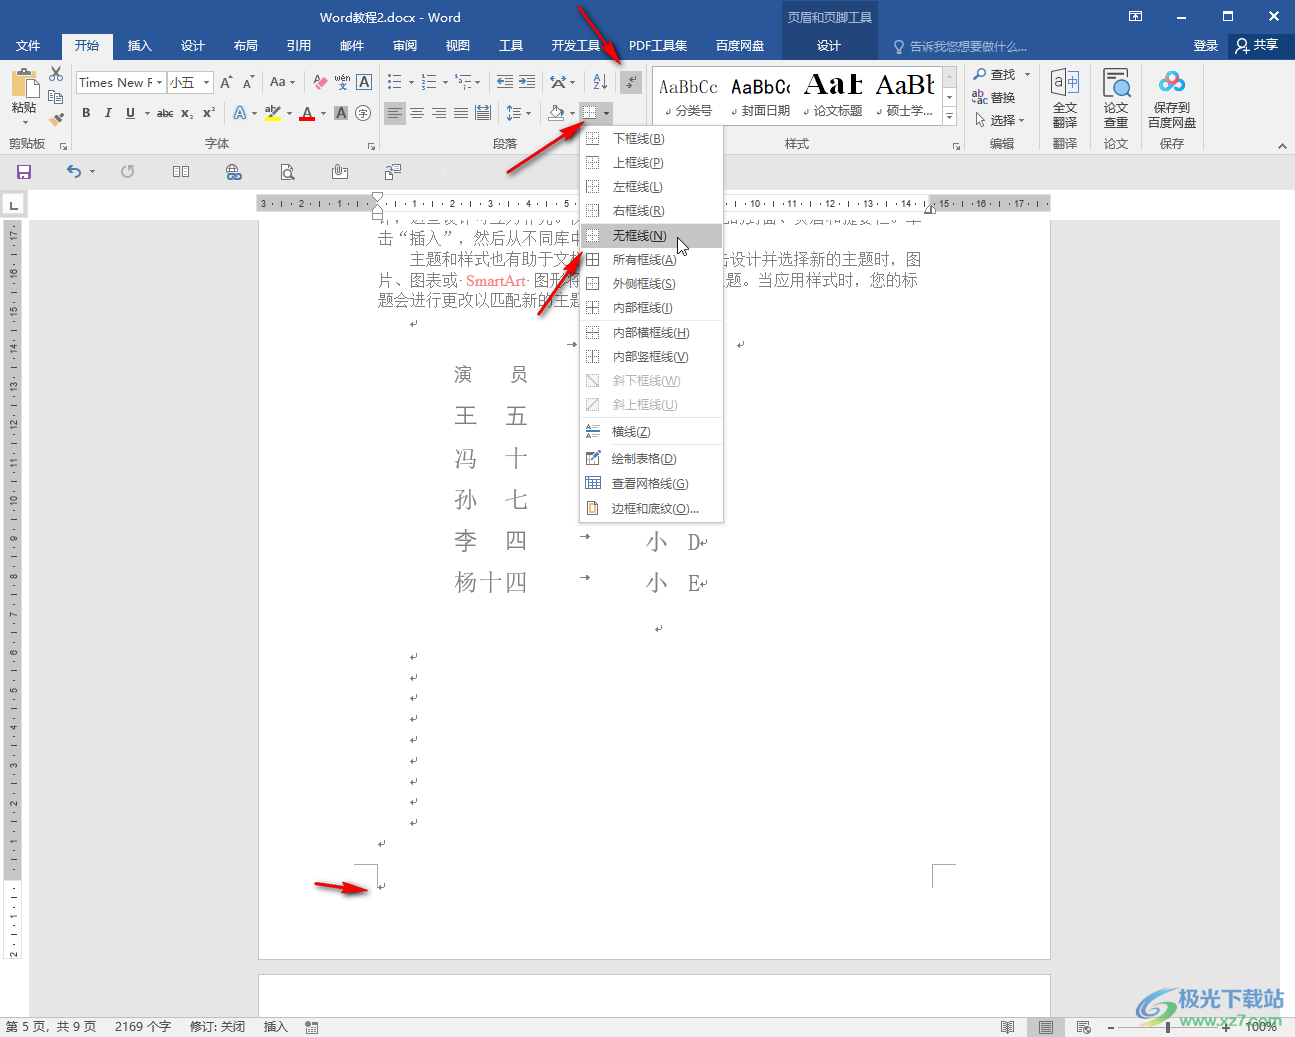Click Replace (替换)
The width and height of the screenshot is (1295, 1037).
pos(994,97)
